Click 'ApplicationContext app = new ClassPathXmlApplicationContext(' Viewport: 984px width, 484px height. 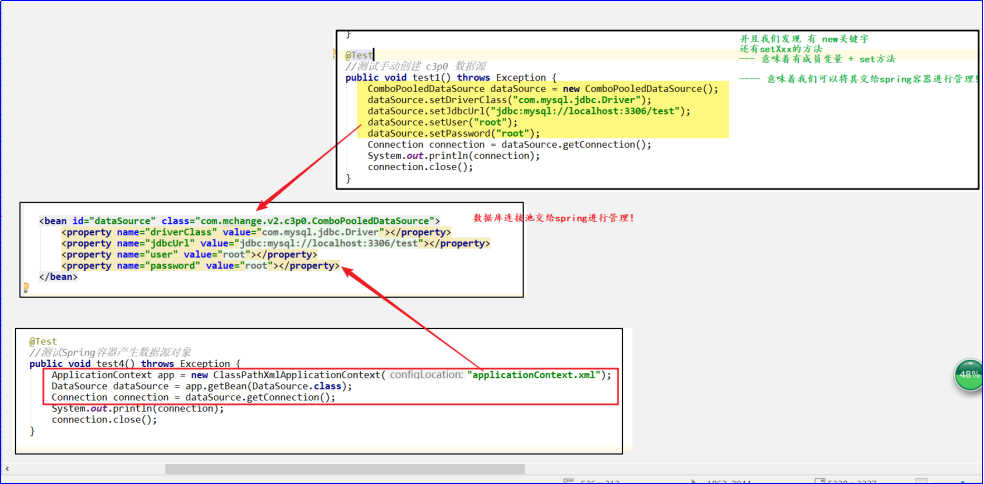(218, 375)
